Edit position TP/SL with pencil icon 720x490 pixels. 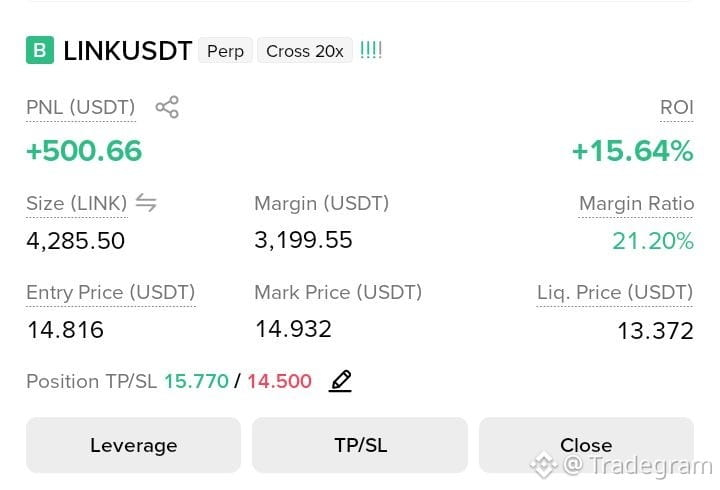click(340, 381)
